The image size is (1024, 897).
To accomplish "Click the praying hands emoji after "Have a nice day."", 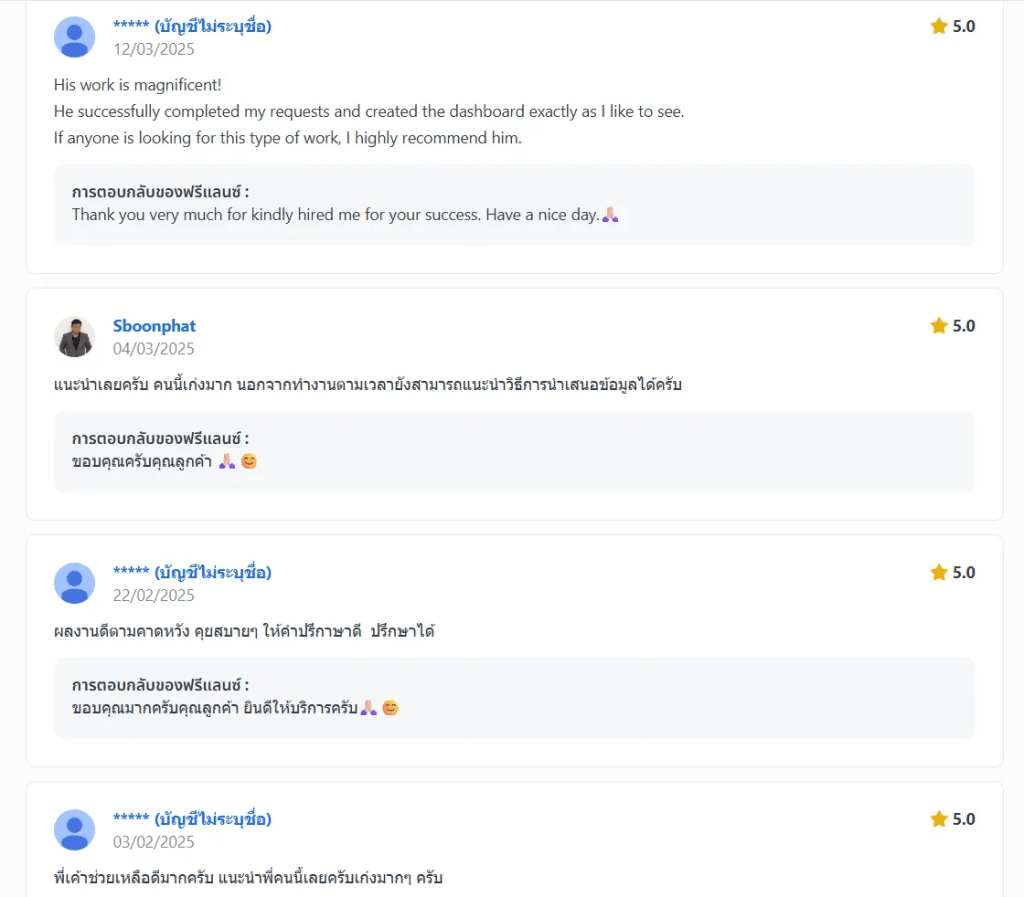I will tap(610, 215).
